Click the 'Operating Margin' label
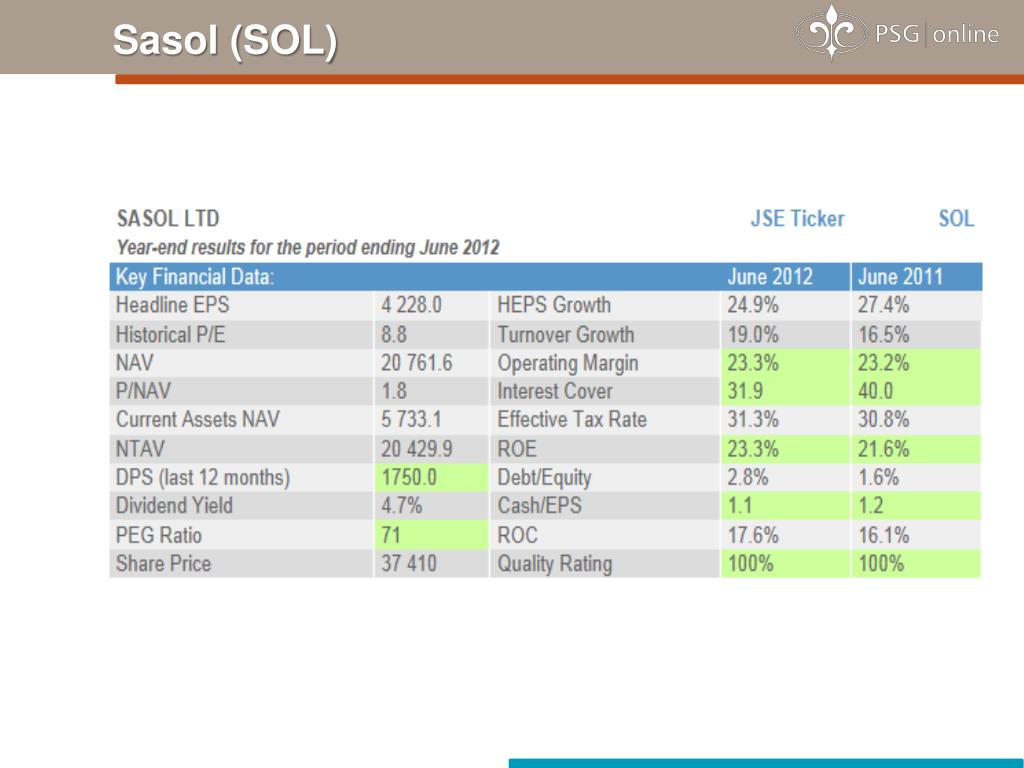This screenshot has height=768, width=1024. coord(568,364)
